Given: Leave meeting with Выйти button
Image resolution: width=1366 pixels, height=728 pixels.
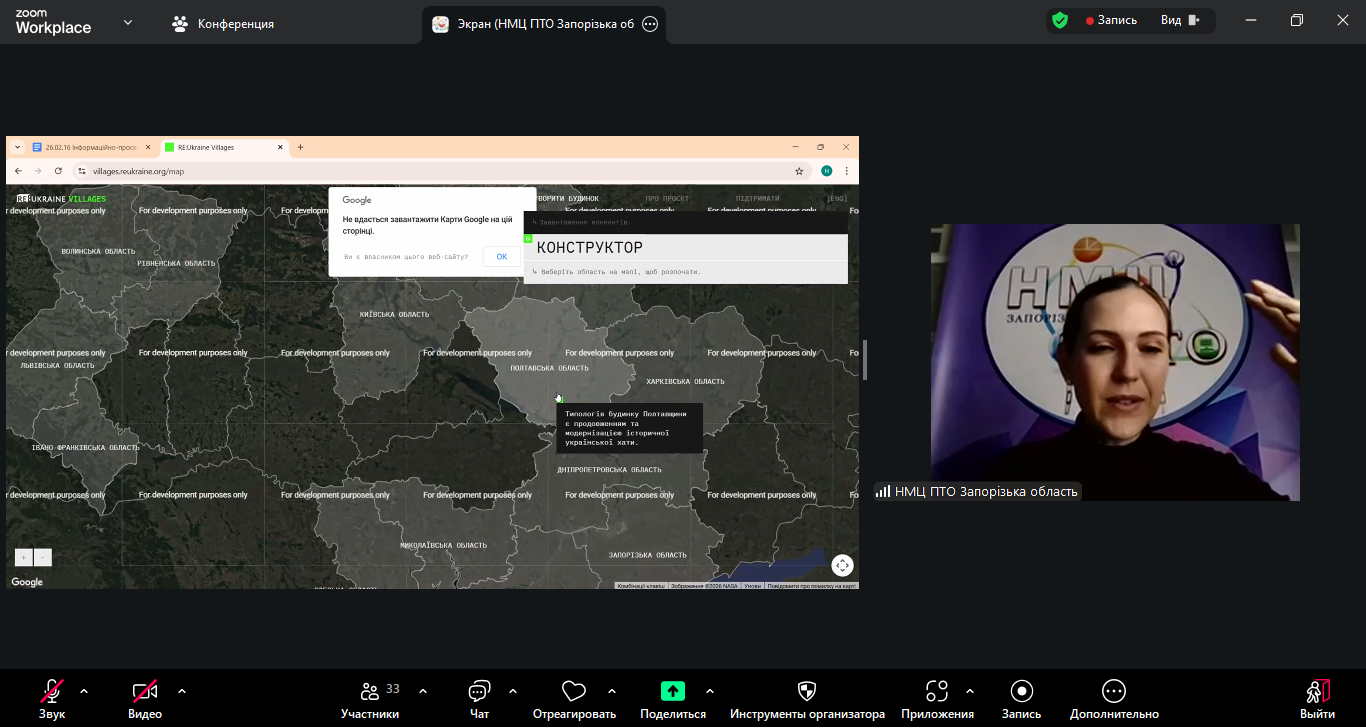Looking at the screenshot, I should (x=1317, y=699).
